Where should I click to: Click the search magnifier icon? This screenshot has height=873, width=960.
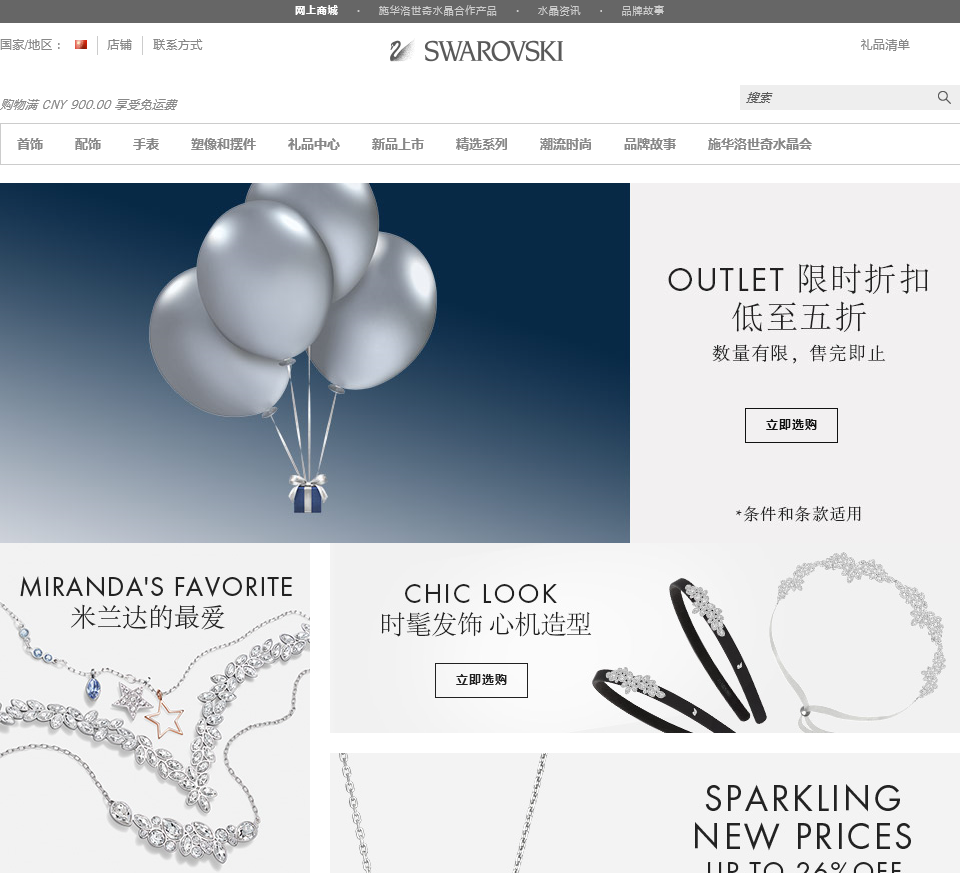tap(943, 97)
